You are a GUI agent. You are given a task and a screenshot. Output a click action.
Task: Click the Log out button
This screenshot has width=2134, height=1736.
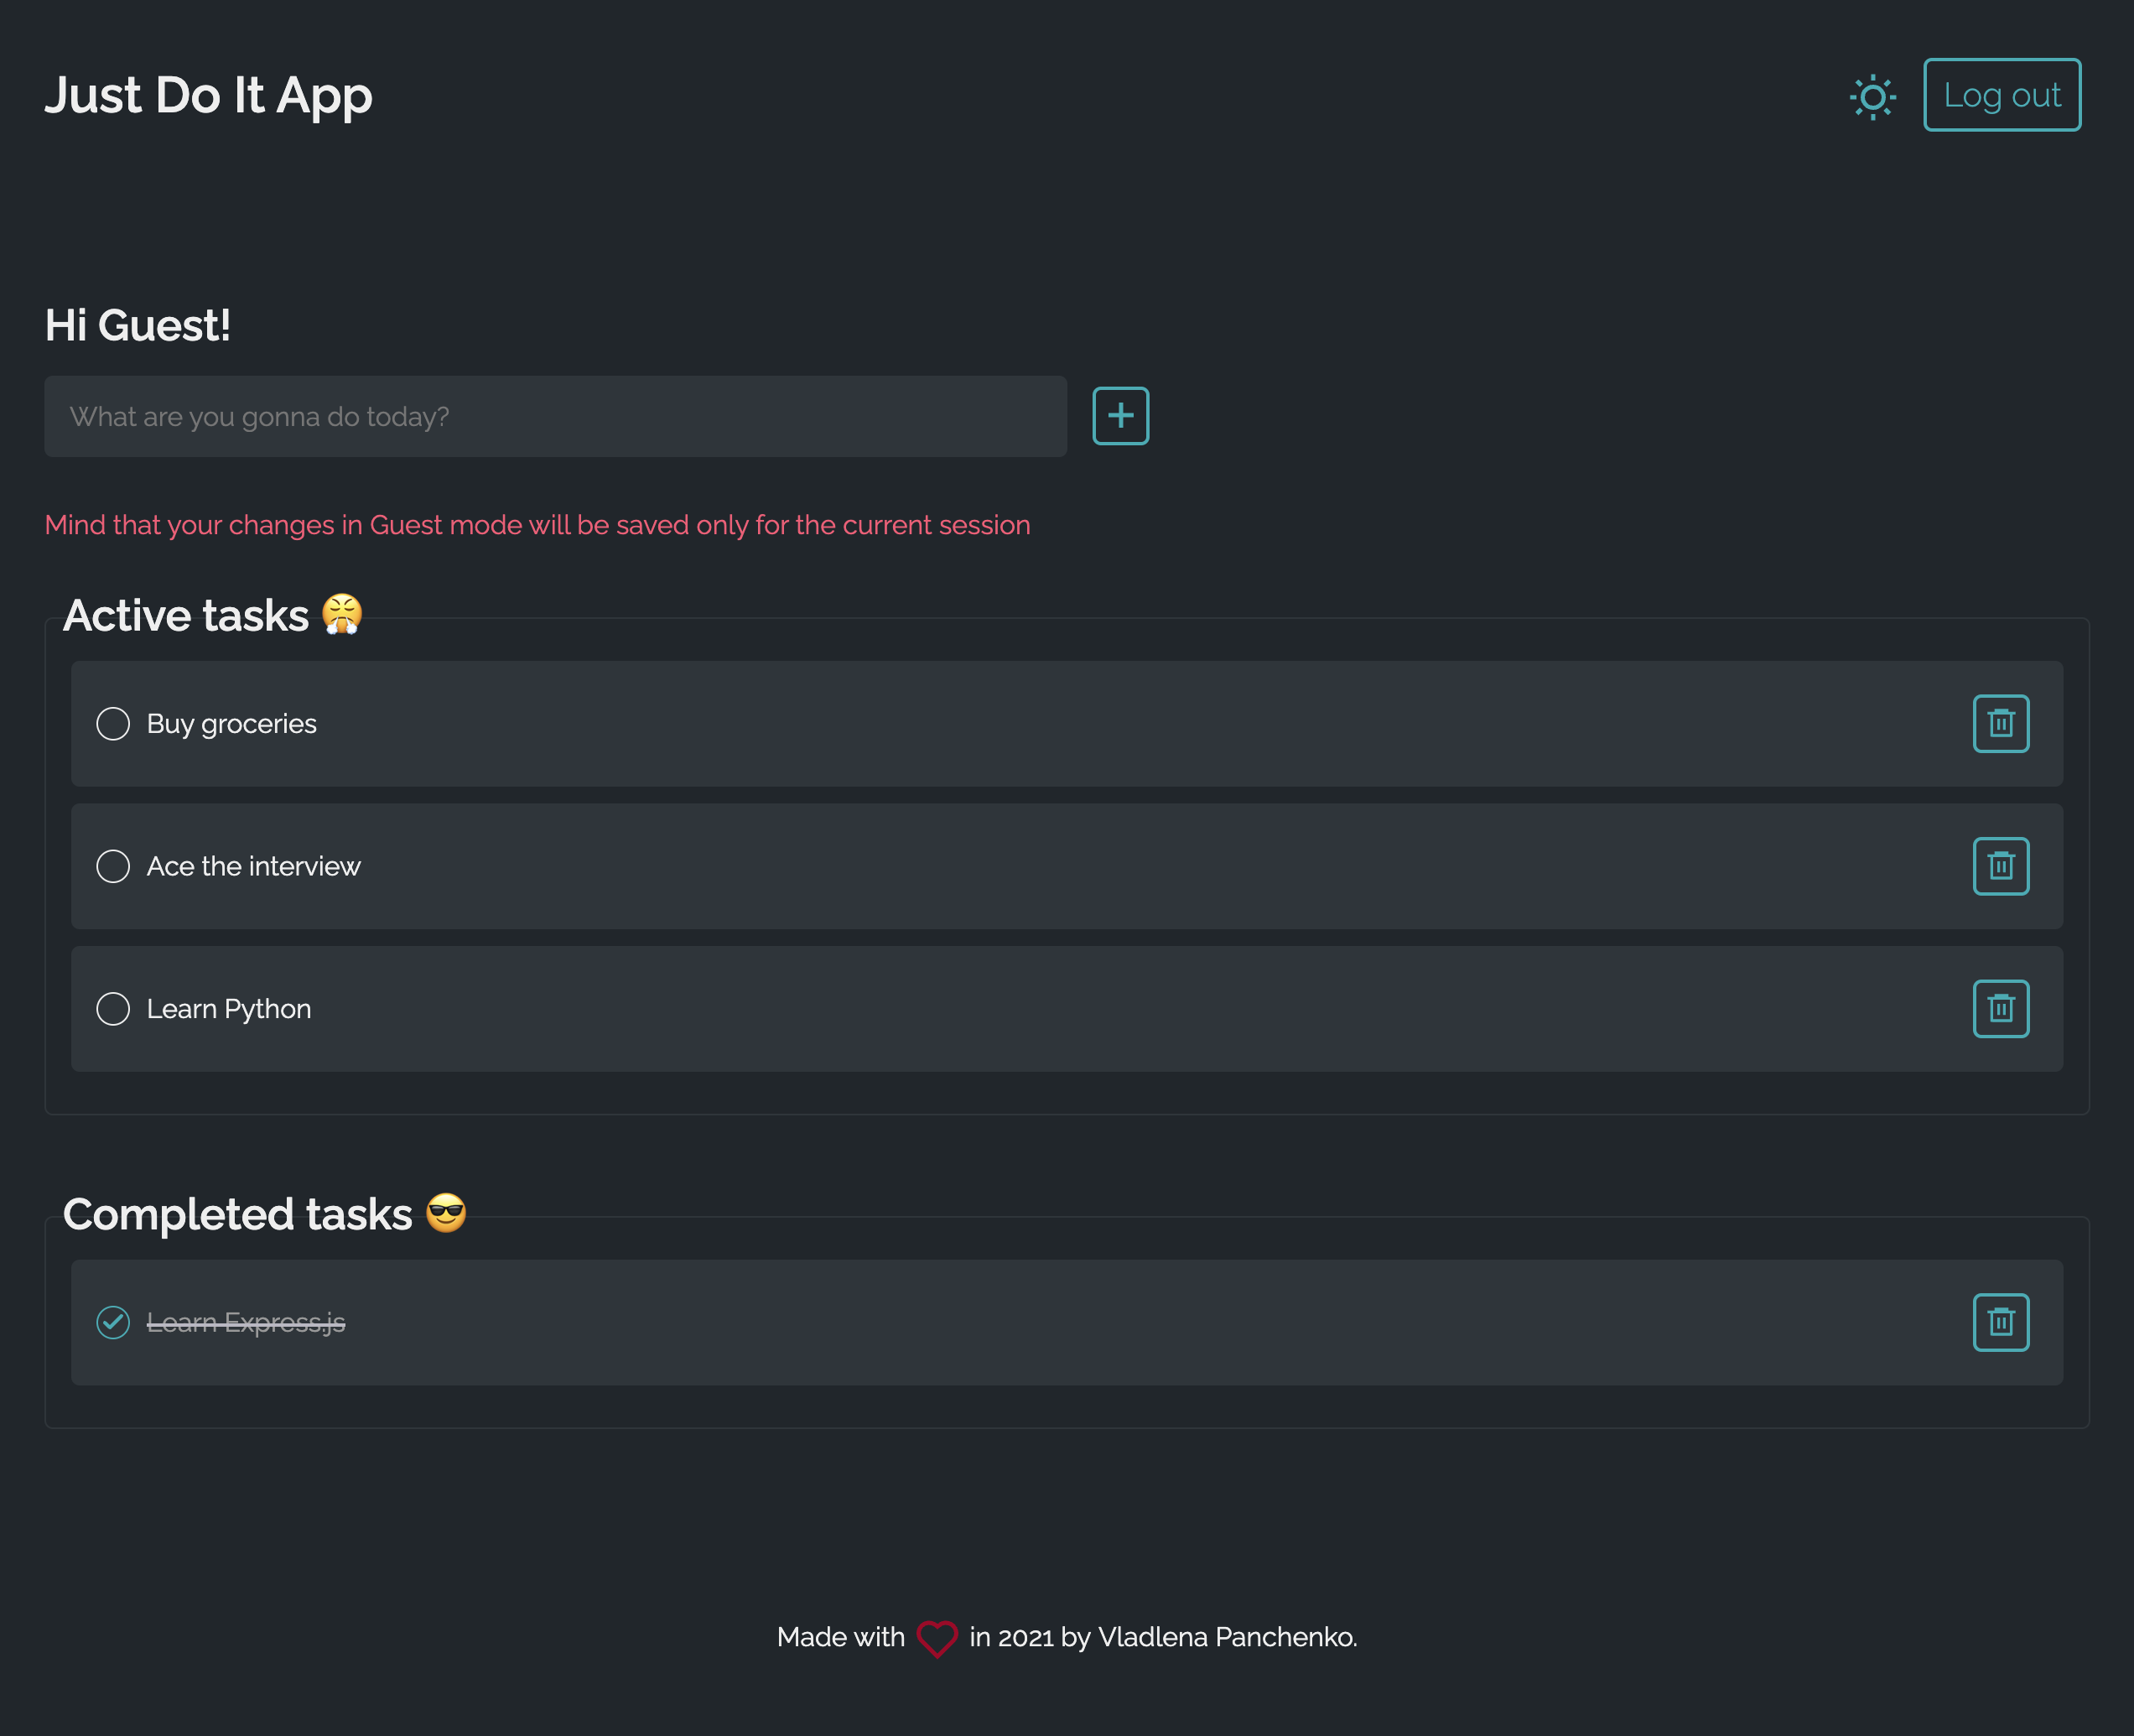(2001, 95)
